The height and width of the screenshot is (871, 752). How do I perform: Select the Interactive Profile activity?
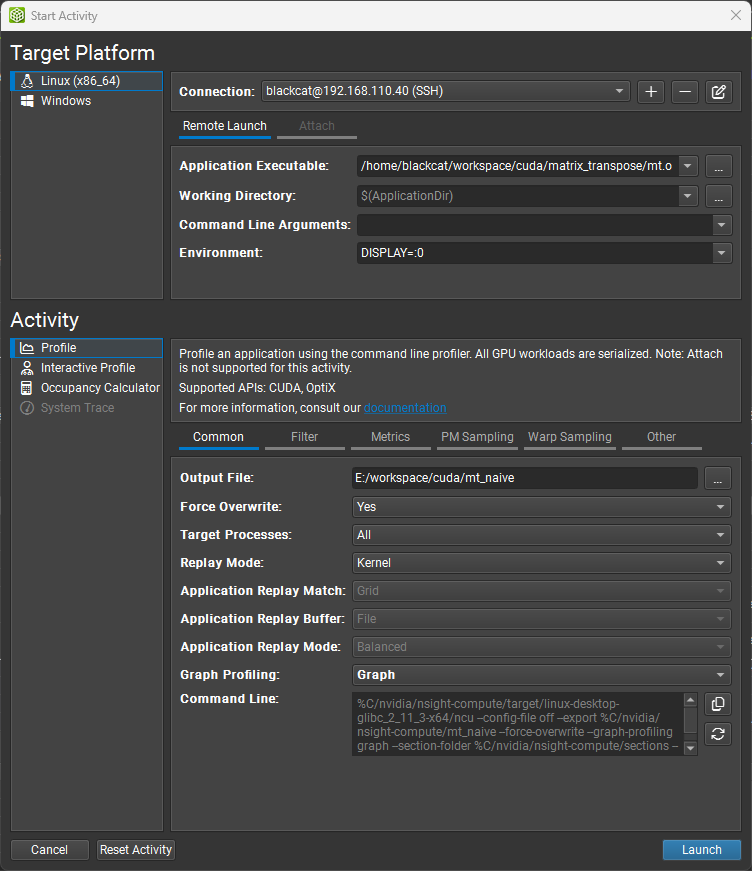click(x=87, y=368)
